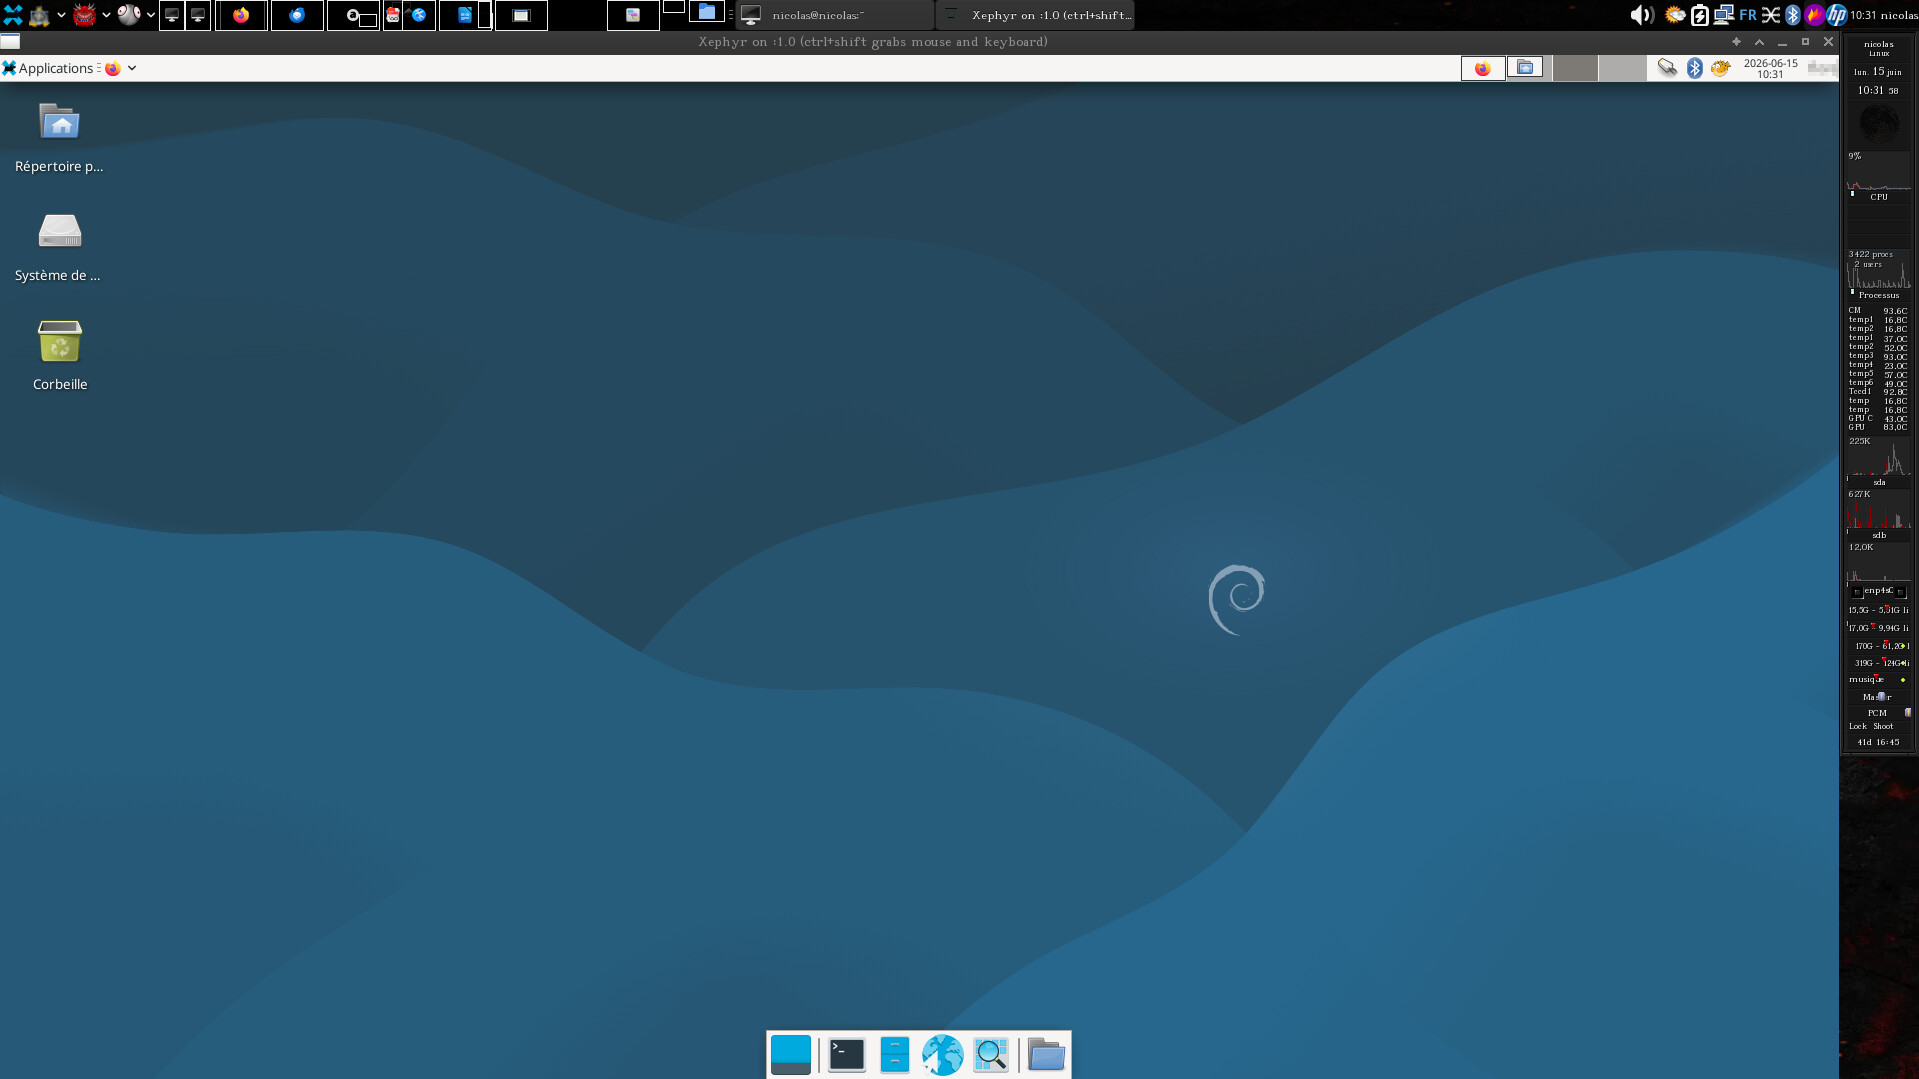
Task: Click the purple flame tray icon
Action: pos(1814,15)
